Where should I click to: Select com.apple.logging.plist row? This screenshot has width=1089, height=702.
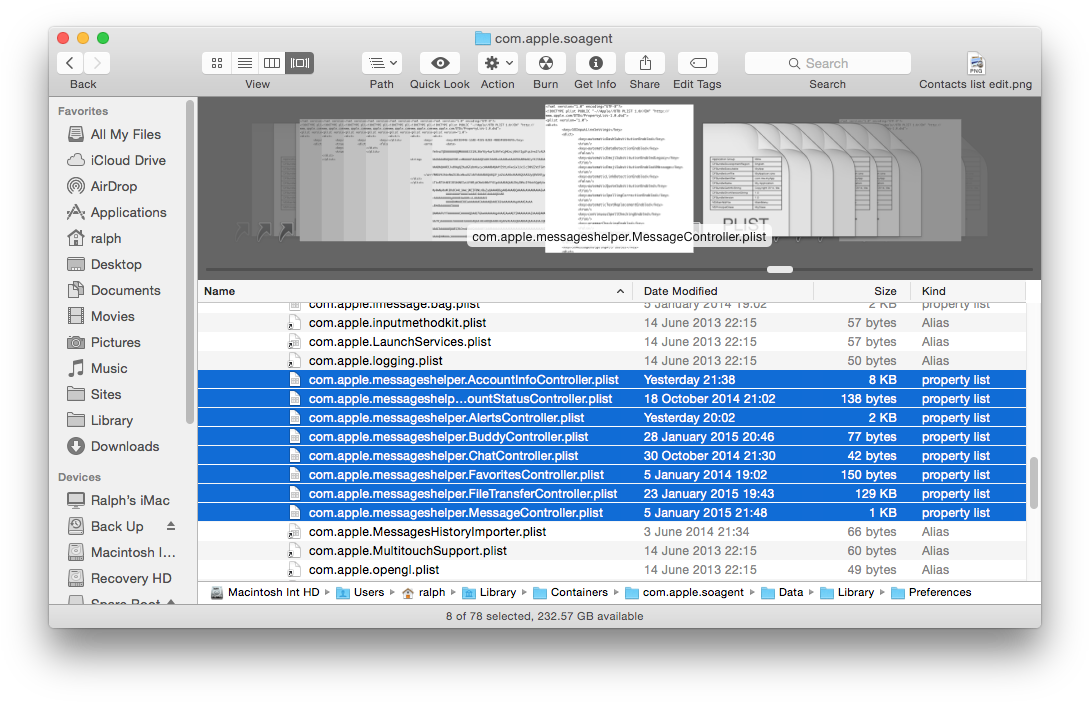tap(611, 361)
